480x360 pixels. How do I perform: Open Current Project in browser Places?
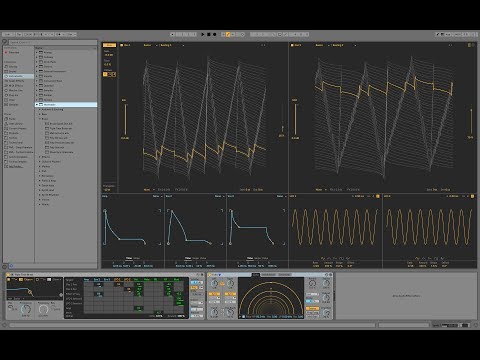[17, 128]
